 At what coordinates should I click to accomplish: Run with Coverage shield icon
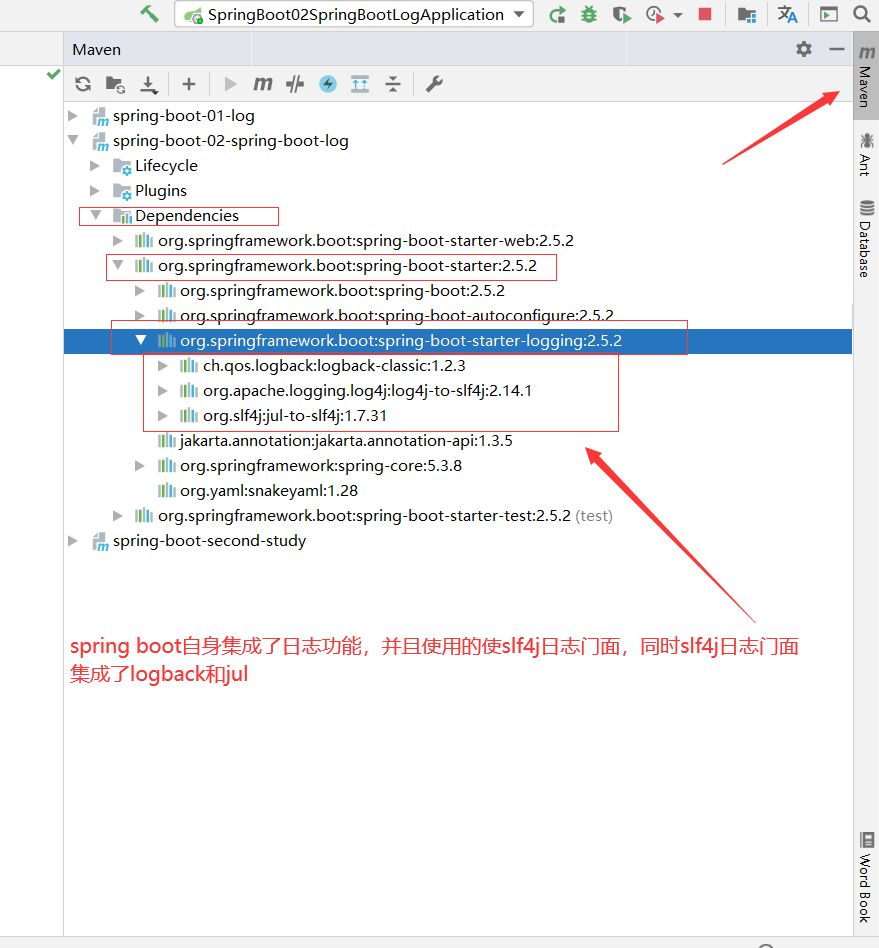[621, 15]
